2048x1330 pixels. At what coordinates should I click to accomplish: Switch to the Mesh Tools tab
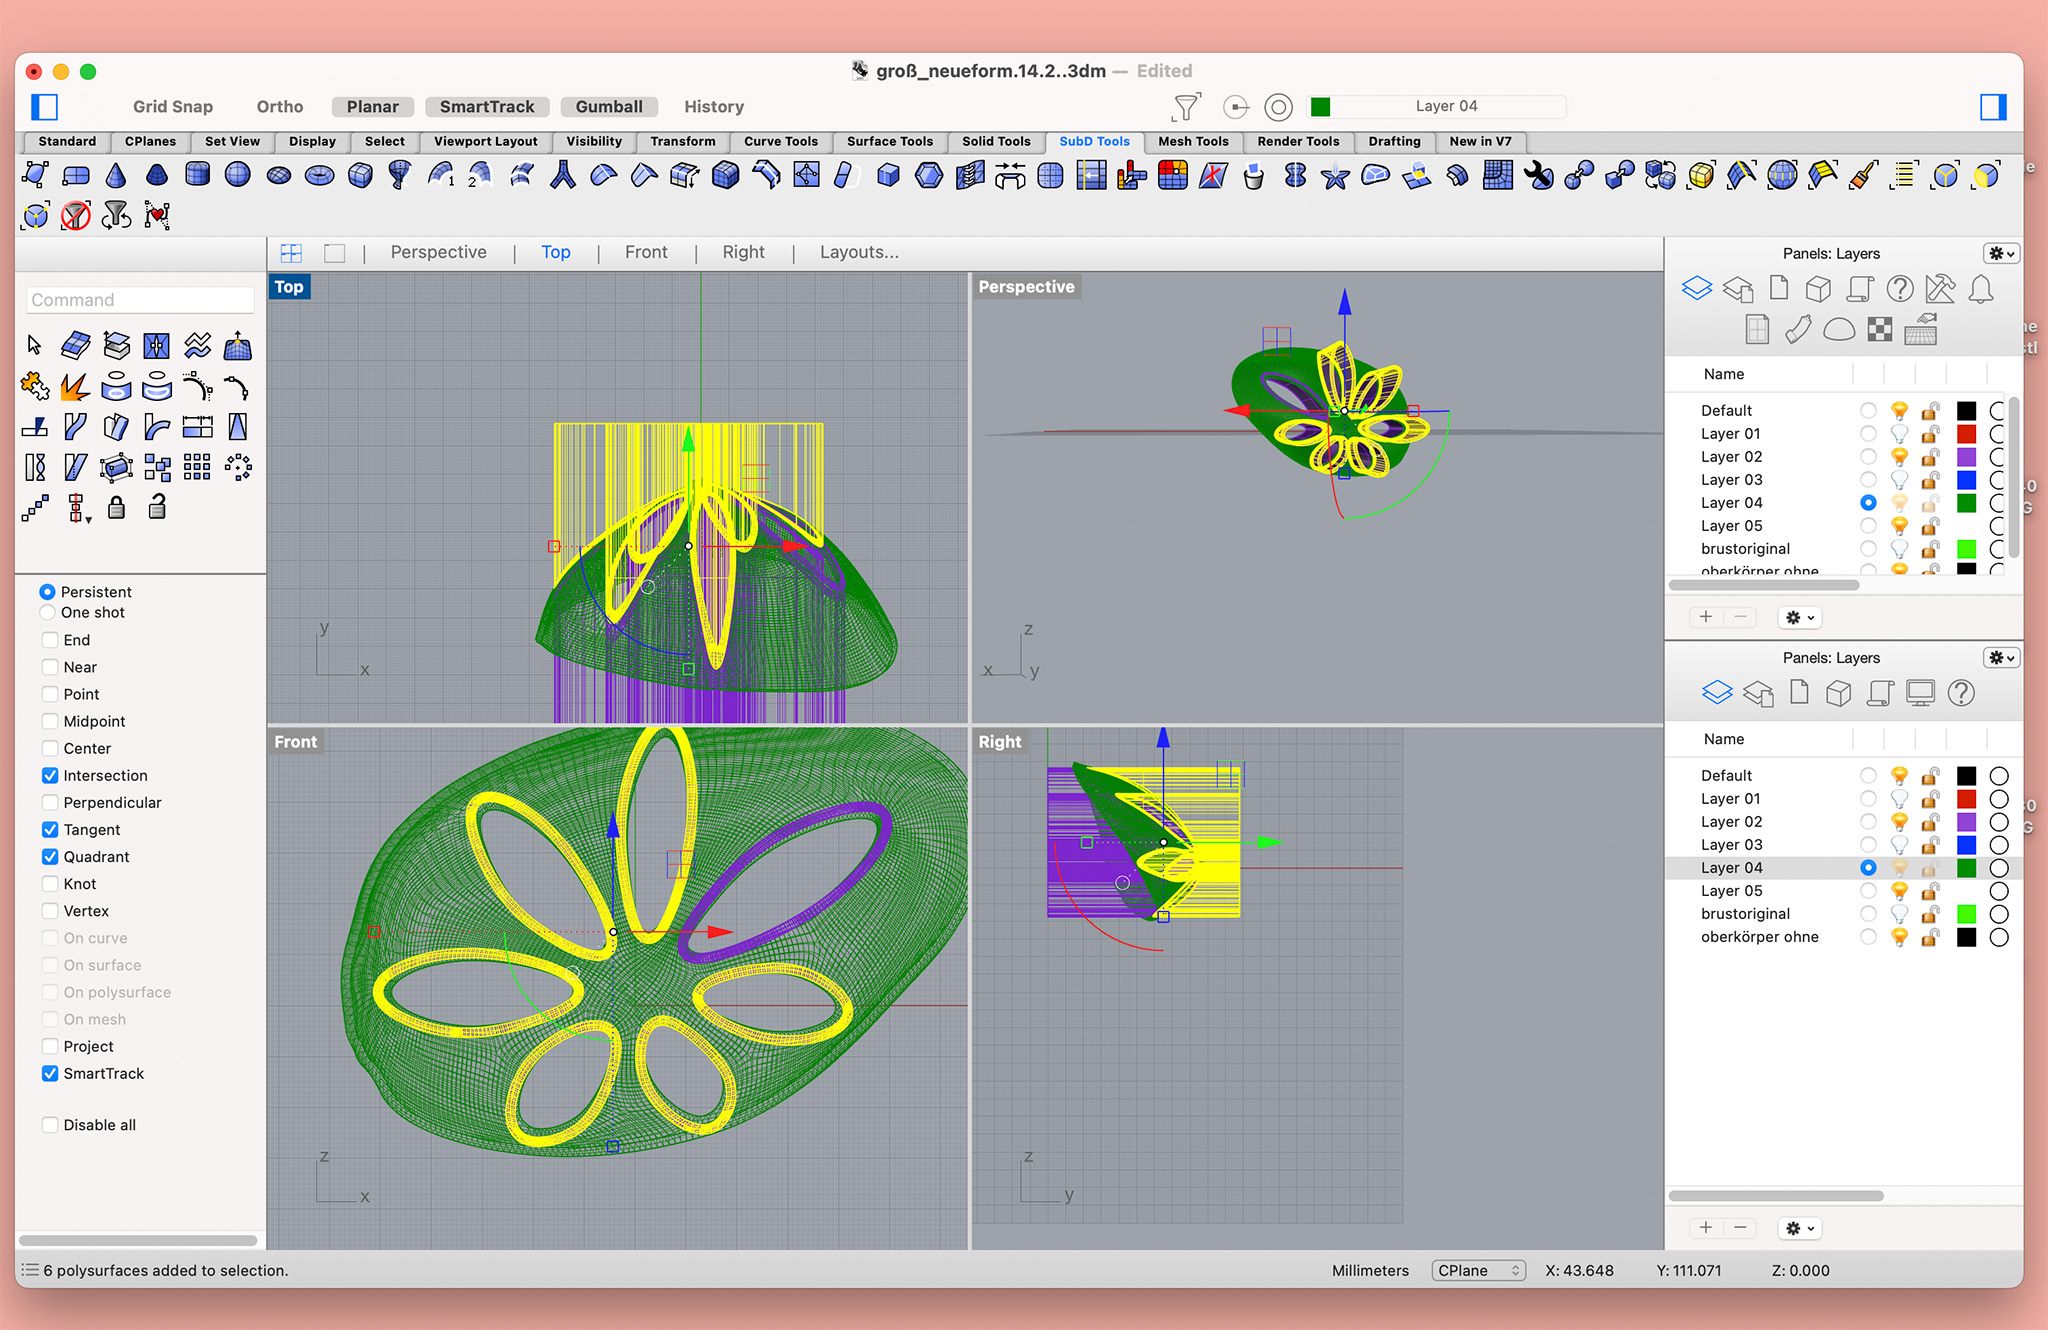click(x=1192, y=141)
